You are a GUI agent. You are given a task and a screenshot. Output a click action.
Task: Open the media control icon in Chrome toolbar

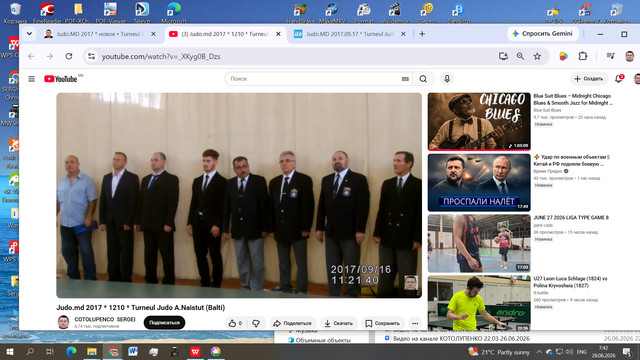pyautogui.click(x=611, y=56)
